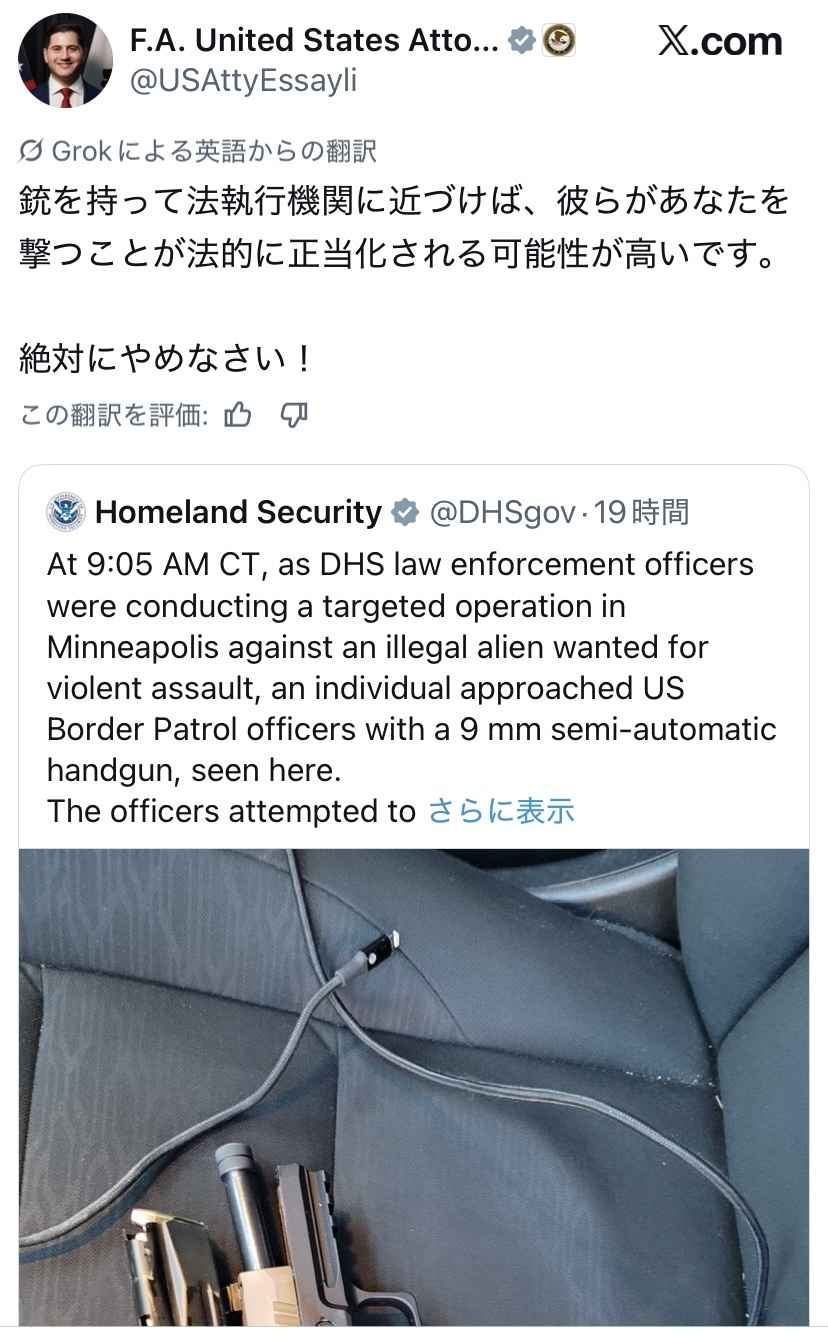Click the X.com logo
This screenshot has height=1342, width=828.
[720, 41]
